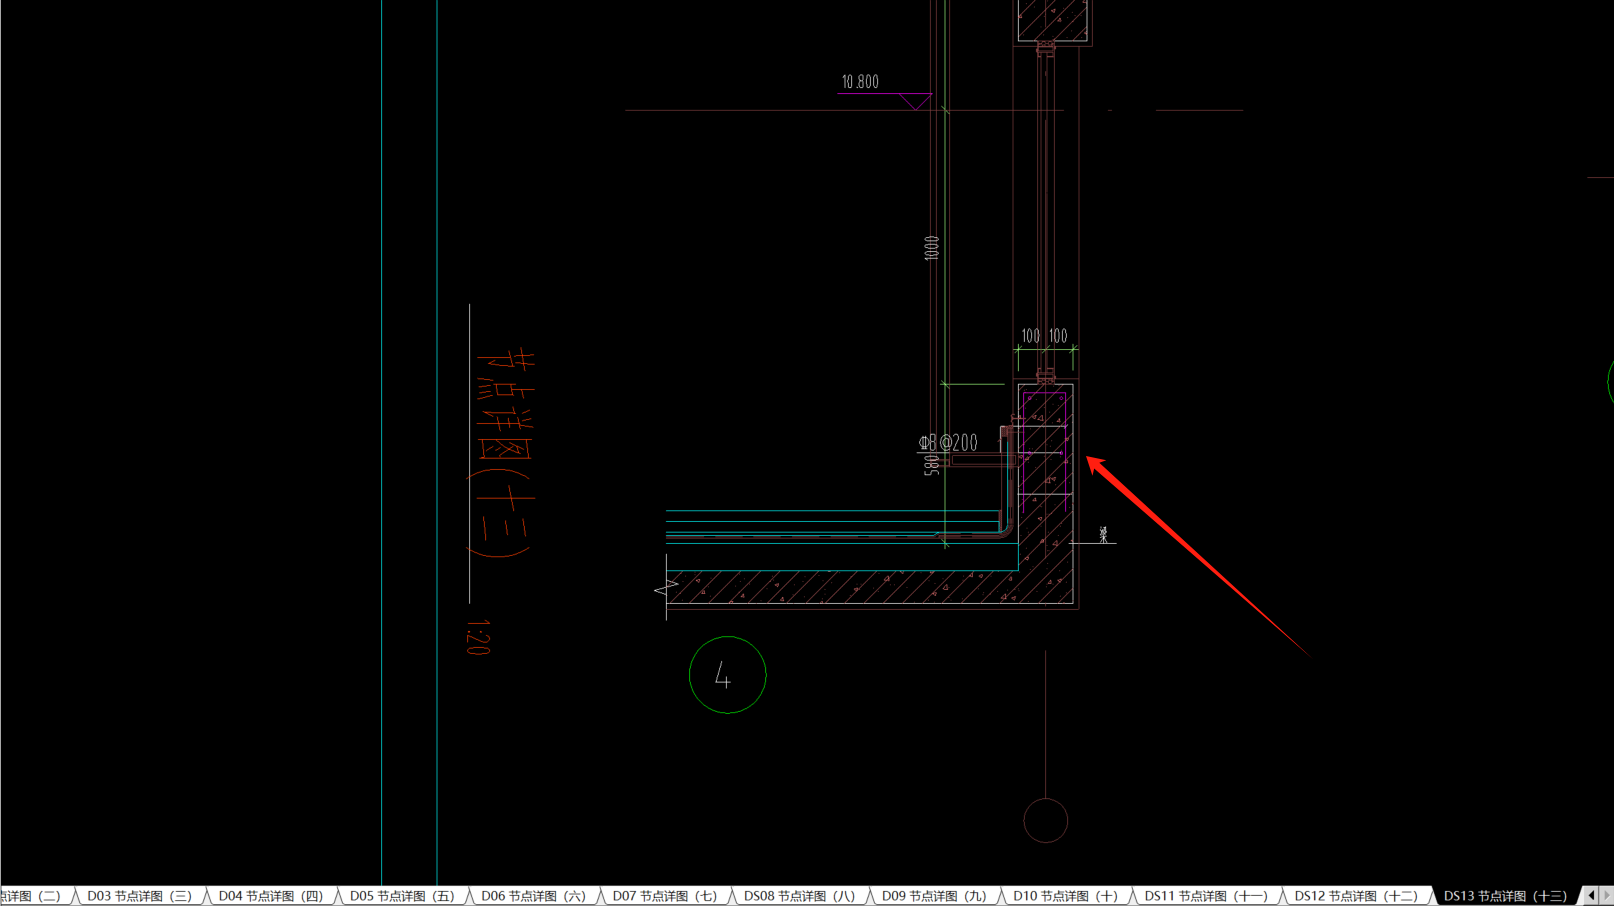Select the Φ8@200 rebar annotation
Viewport: 1614px width, 906px height.
948,442
